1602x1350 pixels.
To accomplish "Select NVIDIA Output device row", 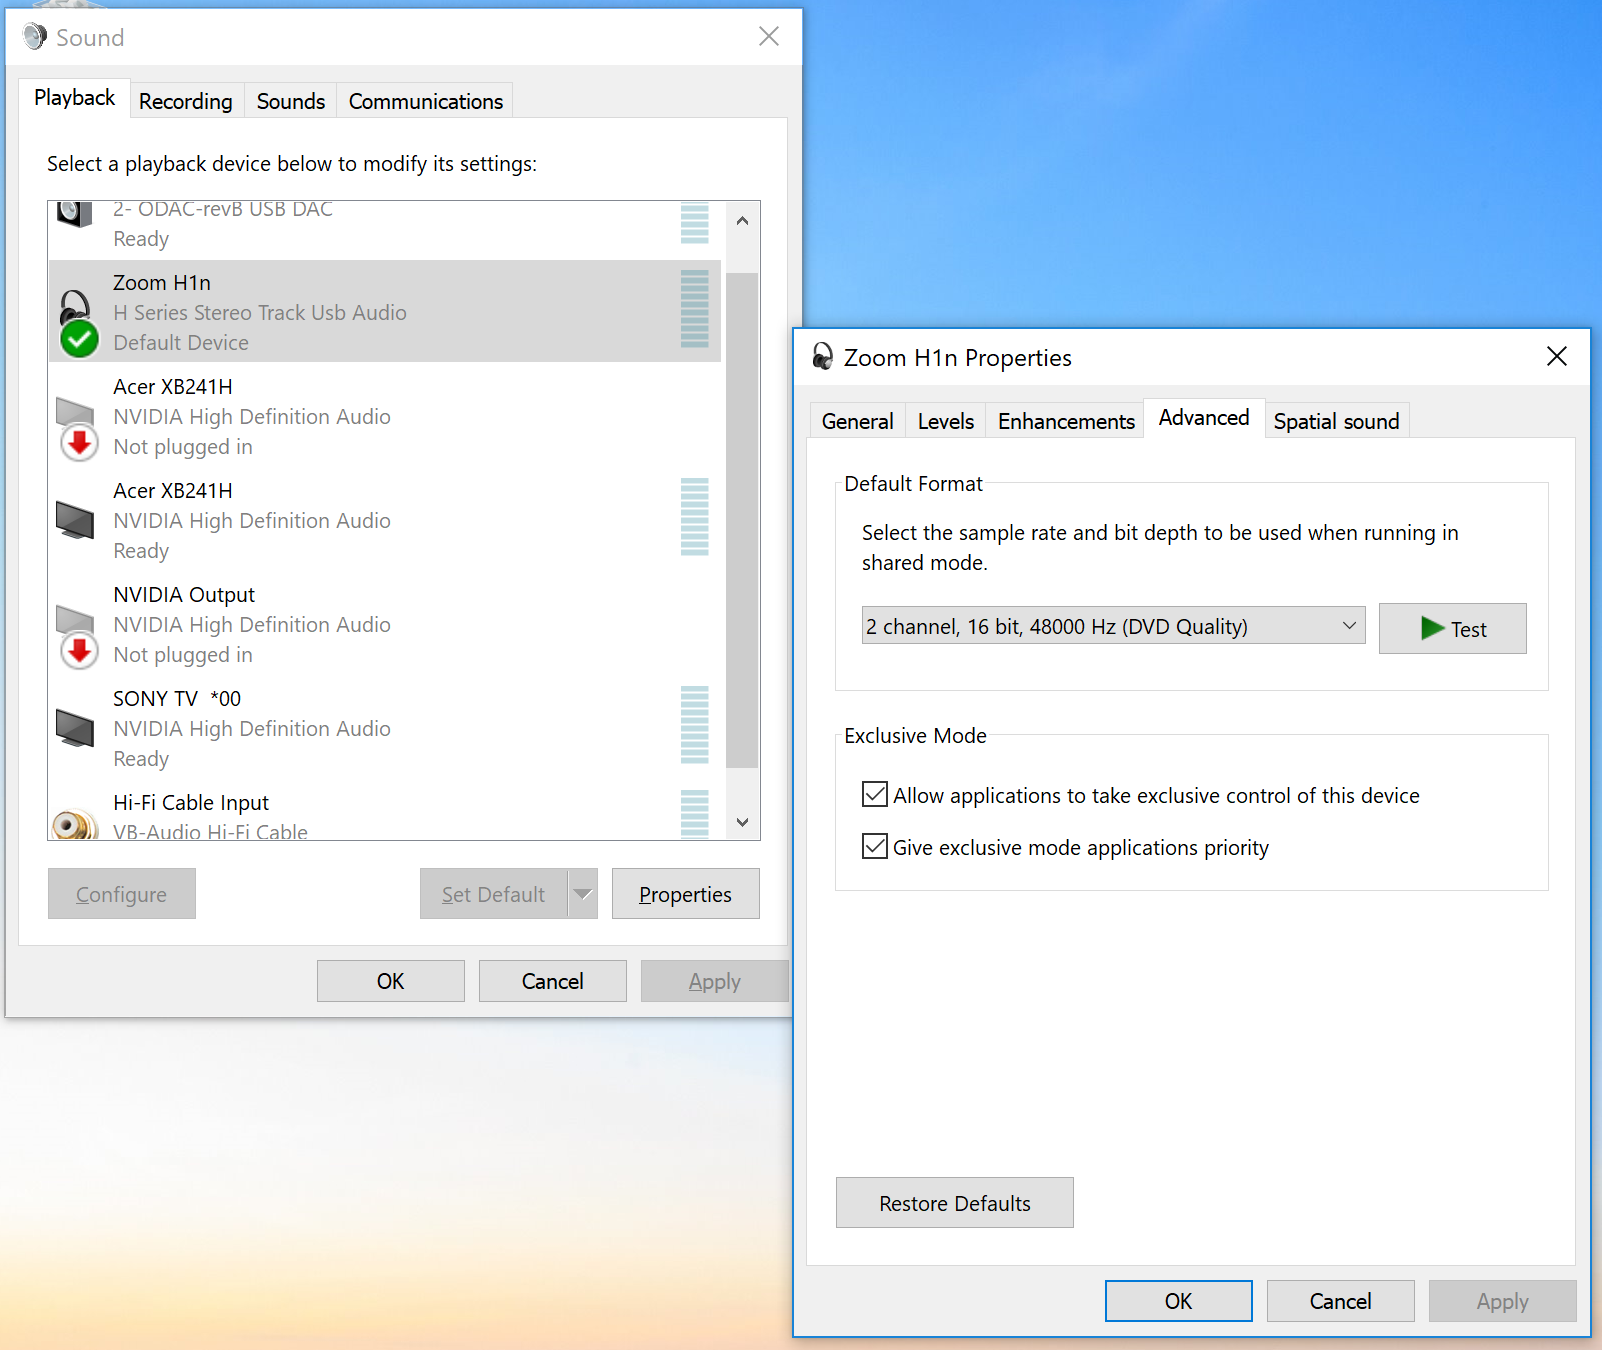I will coord(385,624).
